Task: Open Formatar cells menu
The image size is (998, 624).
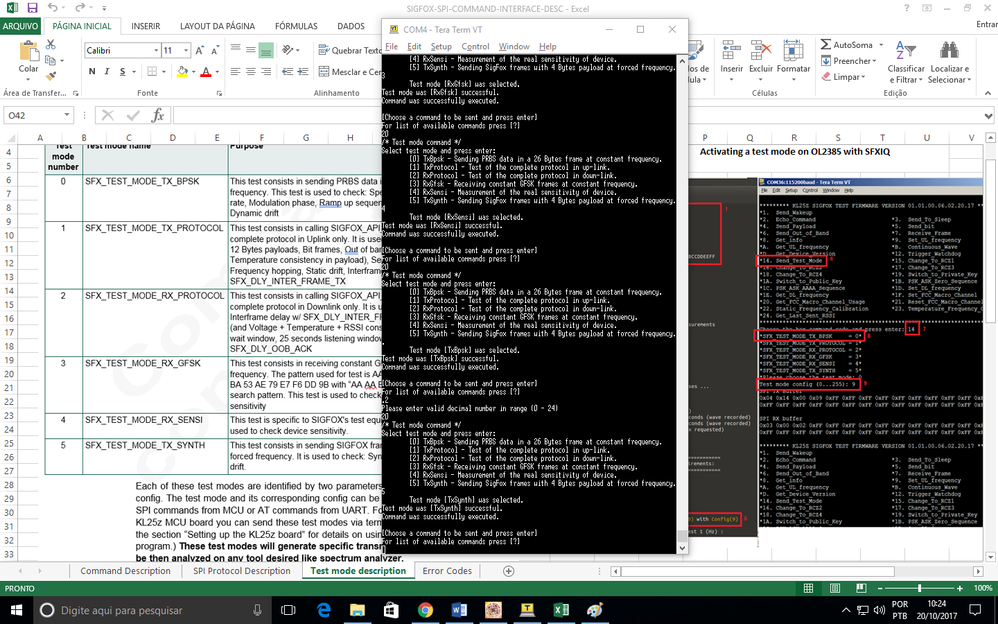Action: pos(793,61)
